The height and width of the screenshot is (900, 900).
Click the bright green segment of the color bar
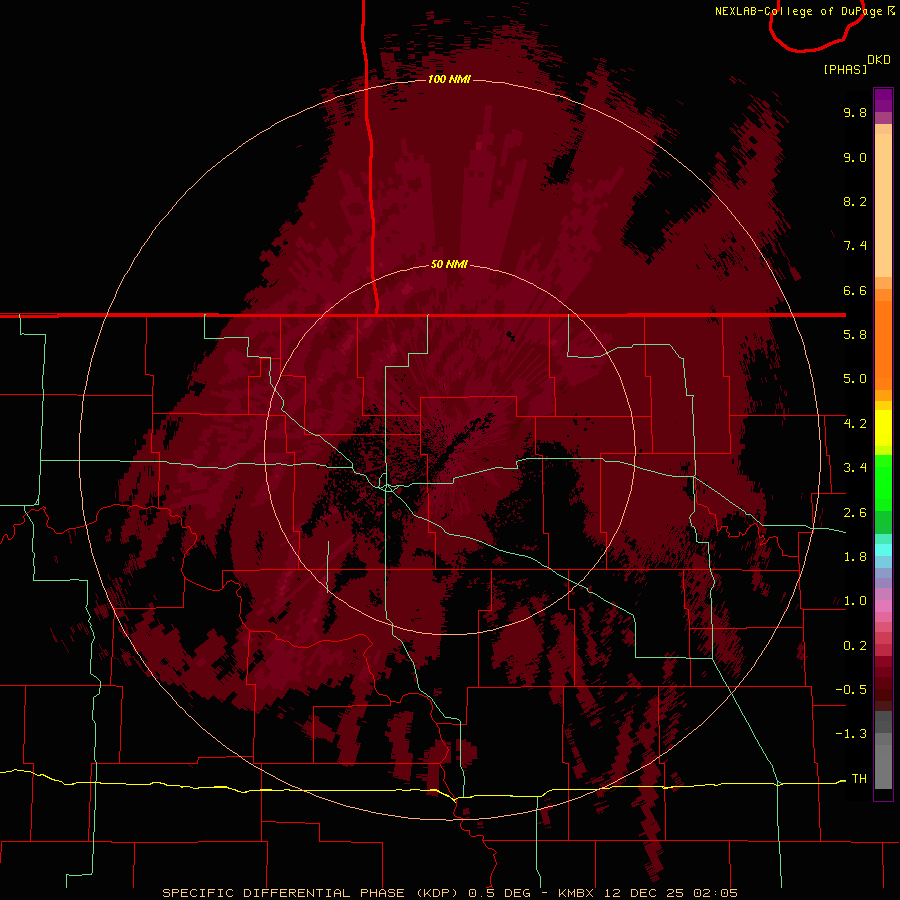click(x=883, y=482)
